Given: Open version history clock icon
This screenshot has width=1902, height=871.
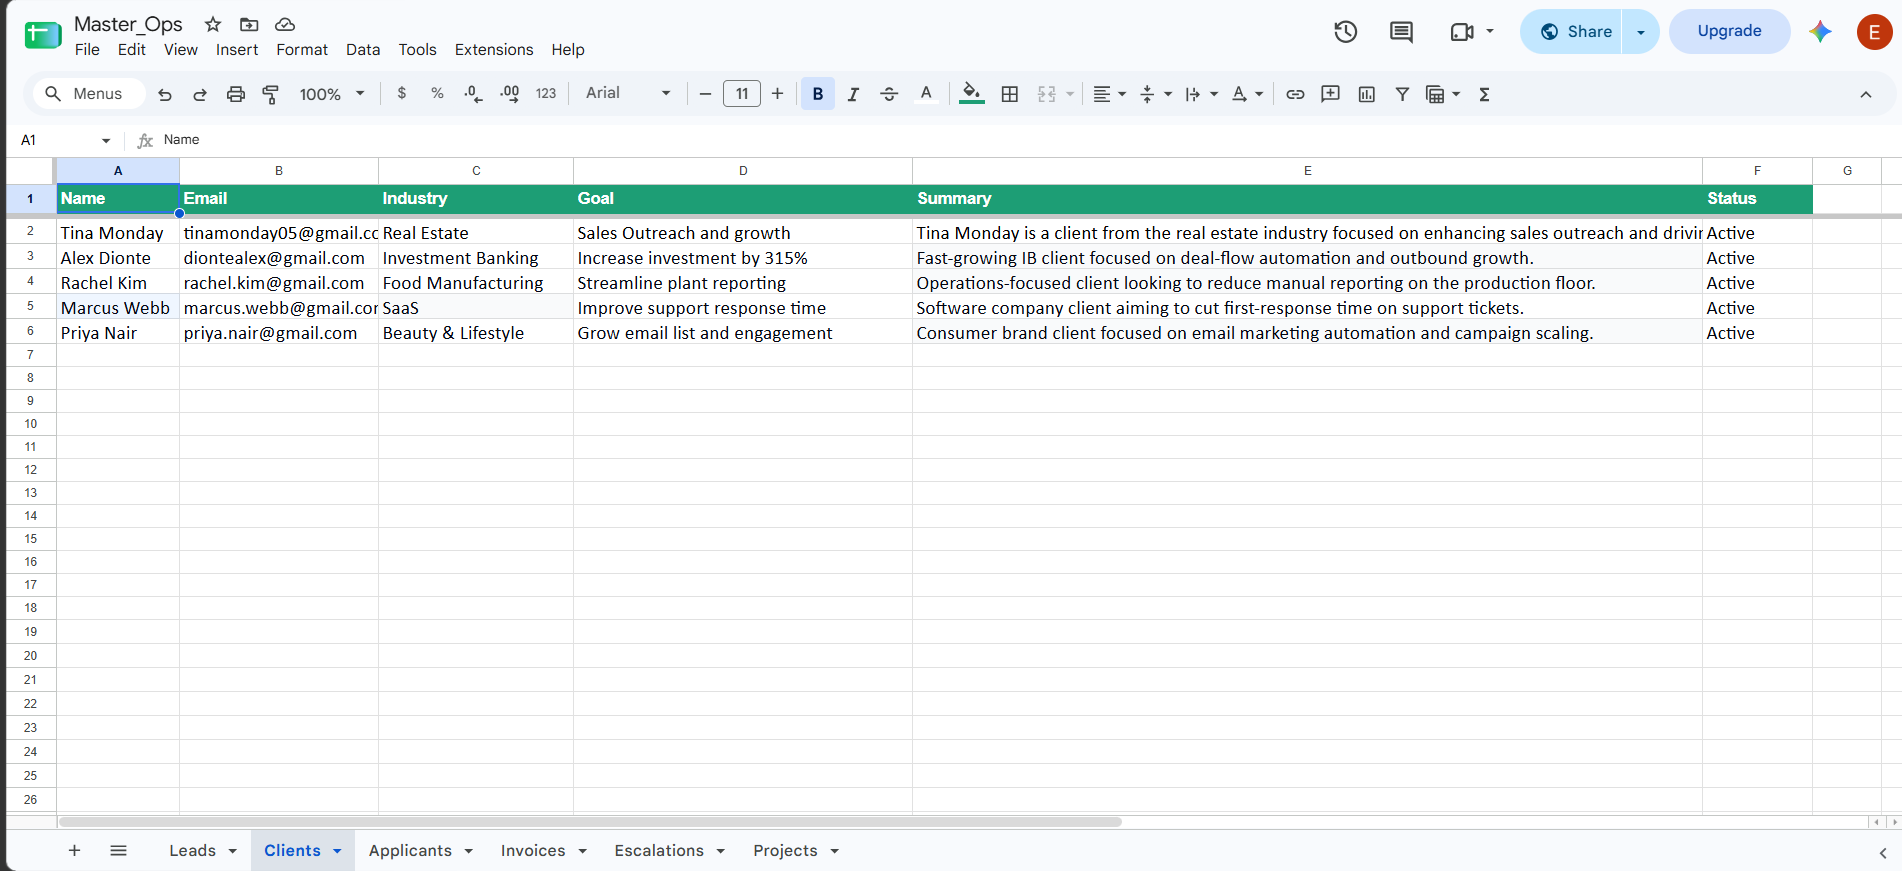Looking at the screenshot, I should pyautogui.click(x=1345, y=32).
